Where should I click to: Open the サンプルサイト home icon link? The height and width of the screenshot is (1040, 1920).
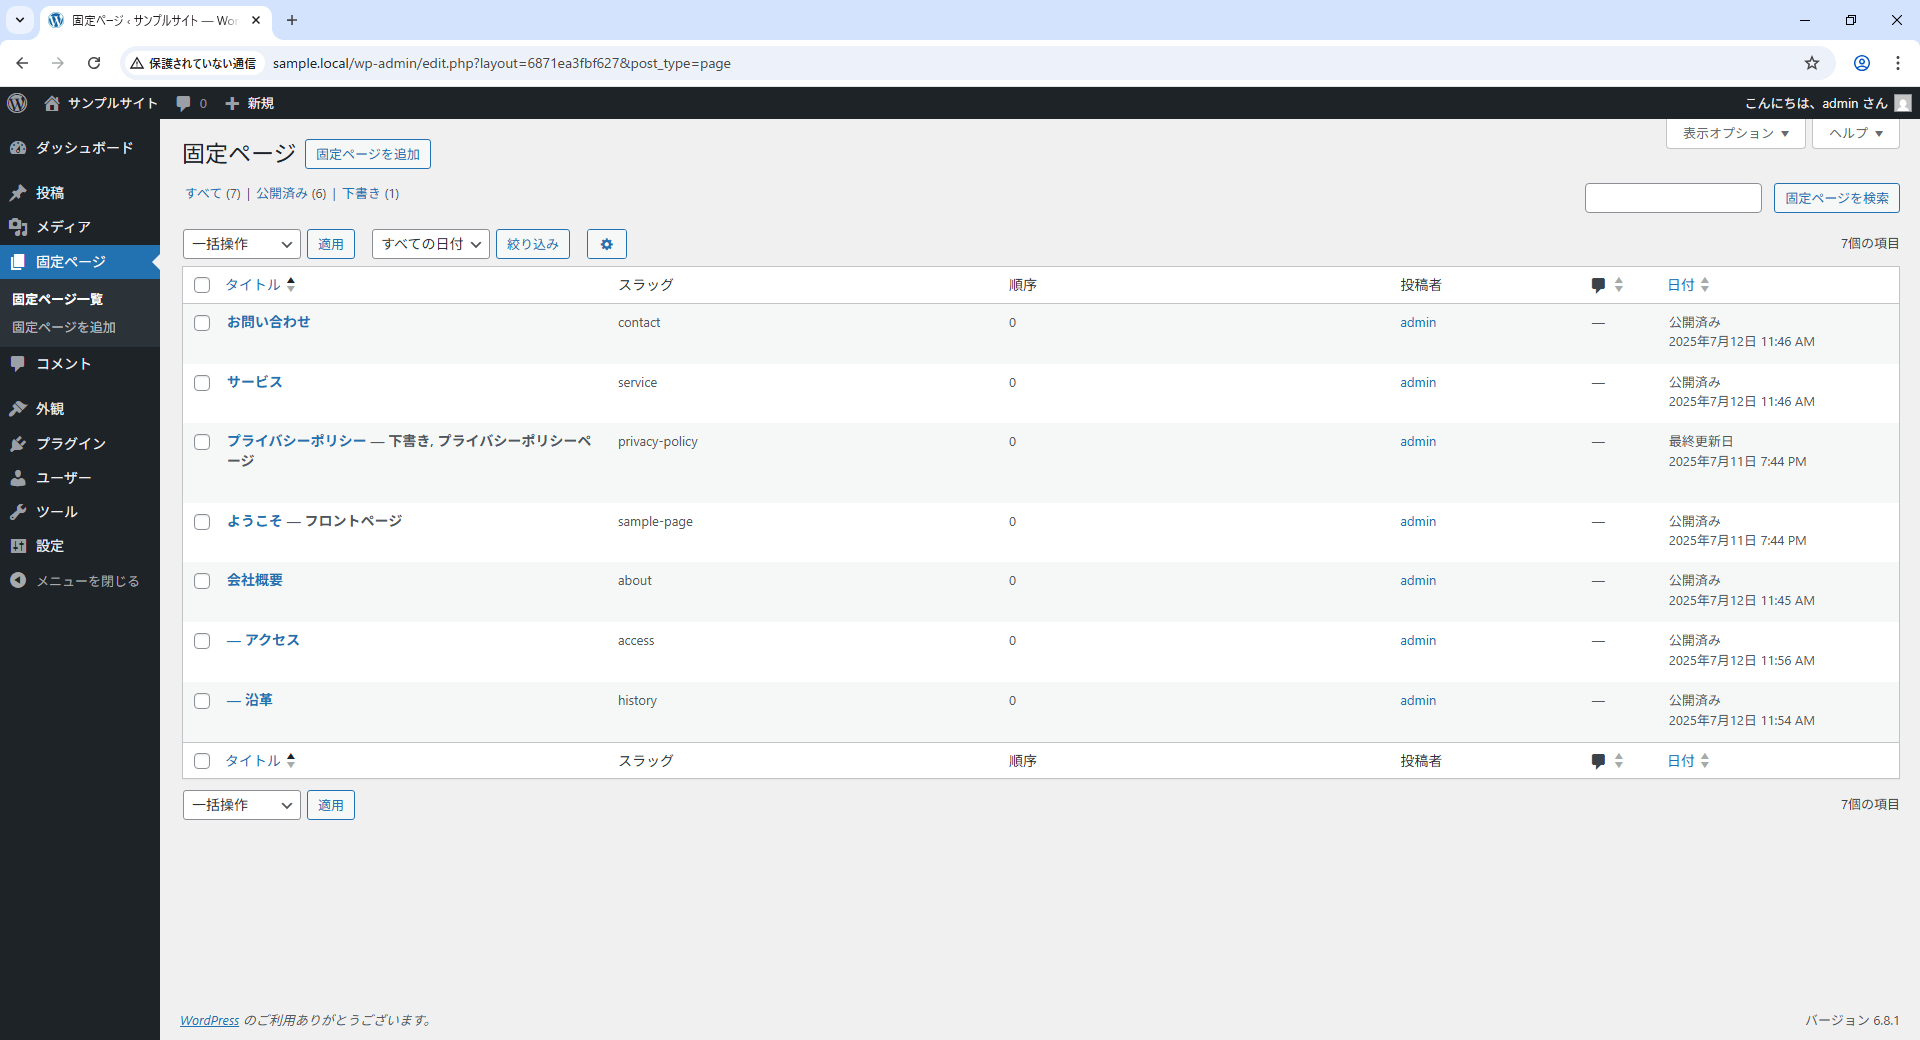pos(52,103)
